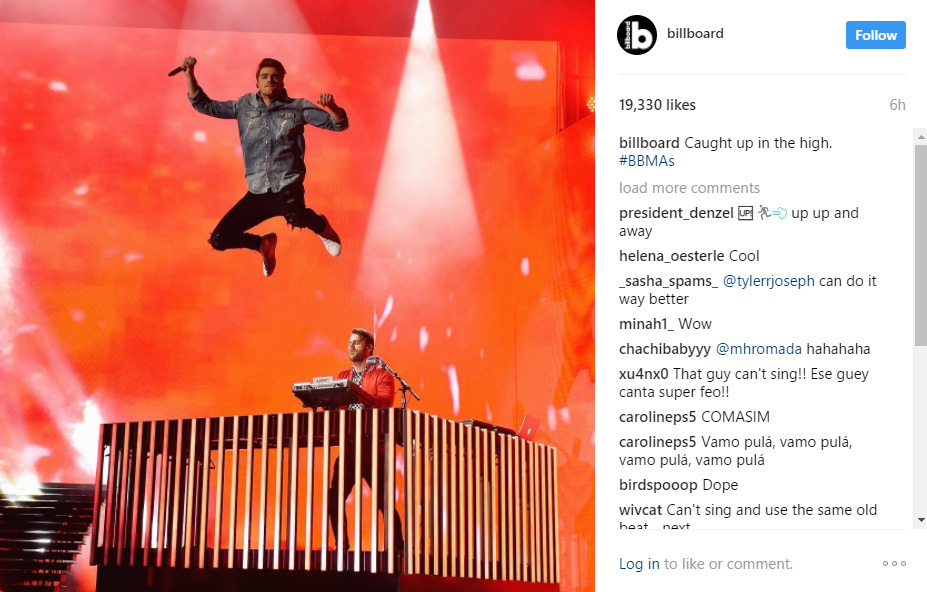Expand load more comments

click(689, 188)
